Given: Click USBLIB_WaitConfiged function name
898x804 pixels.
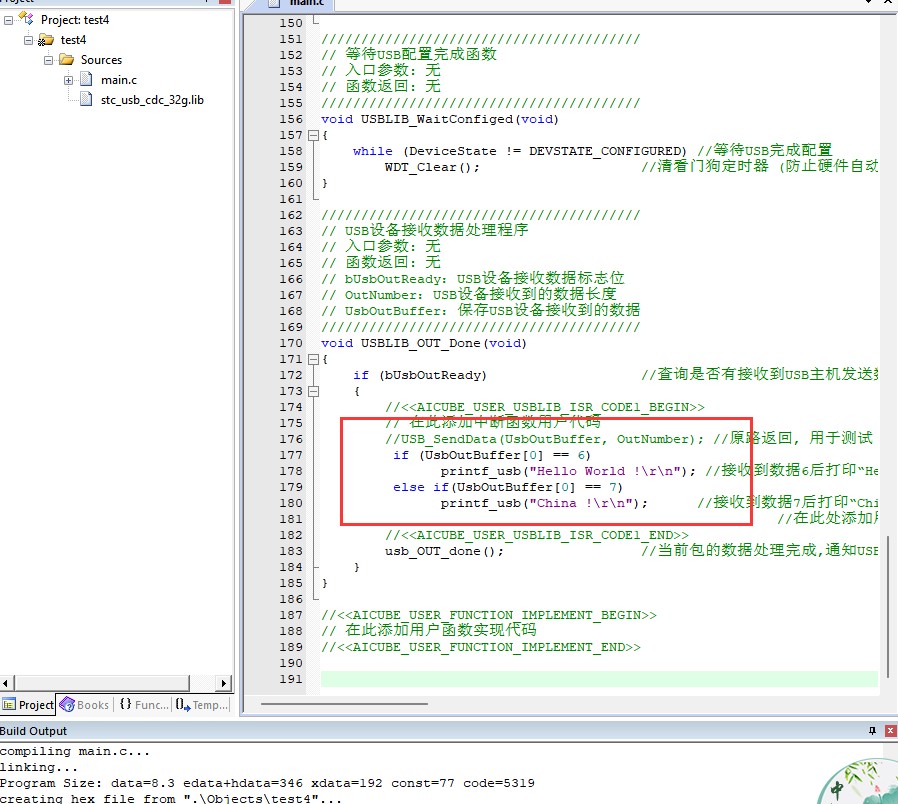Looking at the screenshot, I should (x=436, y=119).
